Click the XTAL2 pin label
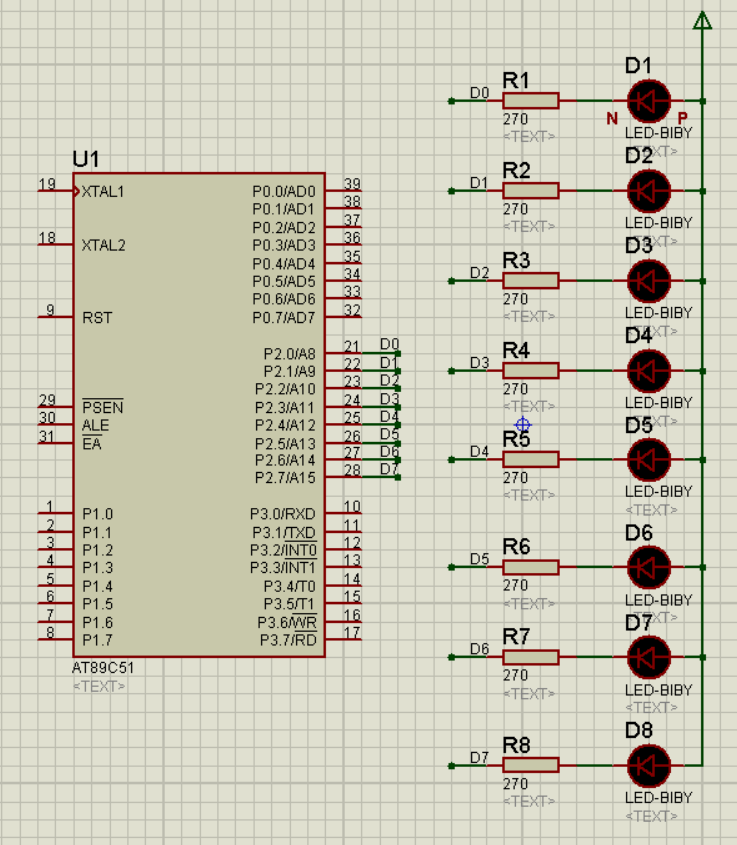Viewport: 737px width, 845px height. [103, 245]
